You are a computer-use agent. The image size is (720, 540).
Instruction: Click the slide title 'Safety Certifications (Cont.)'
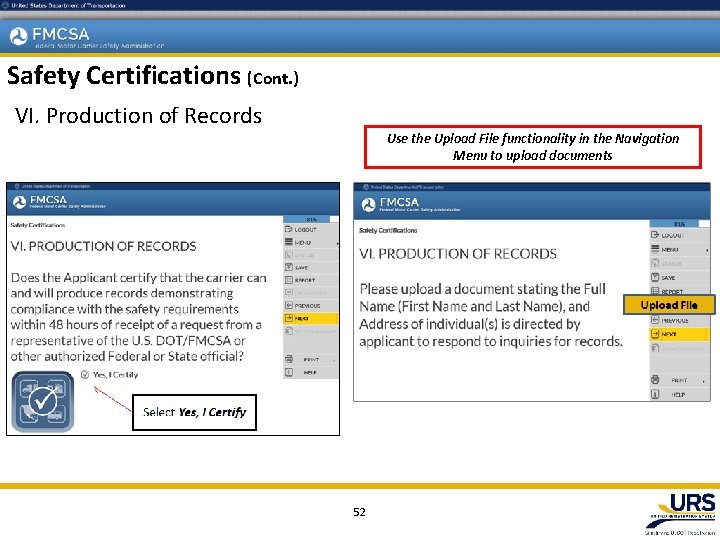click(153, 76)
